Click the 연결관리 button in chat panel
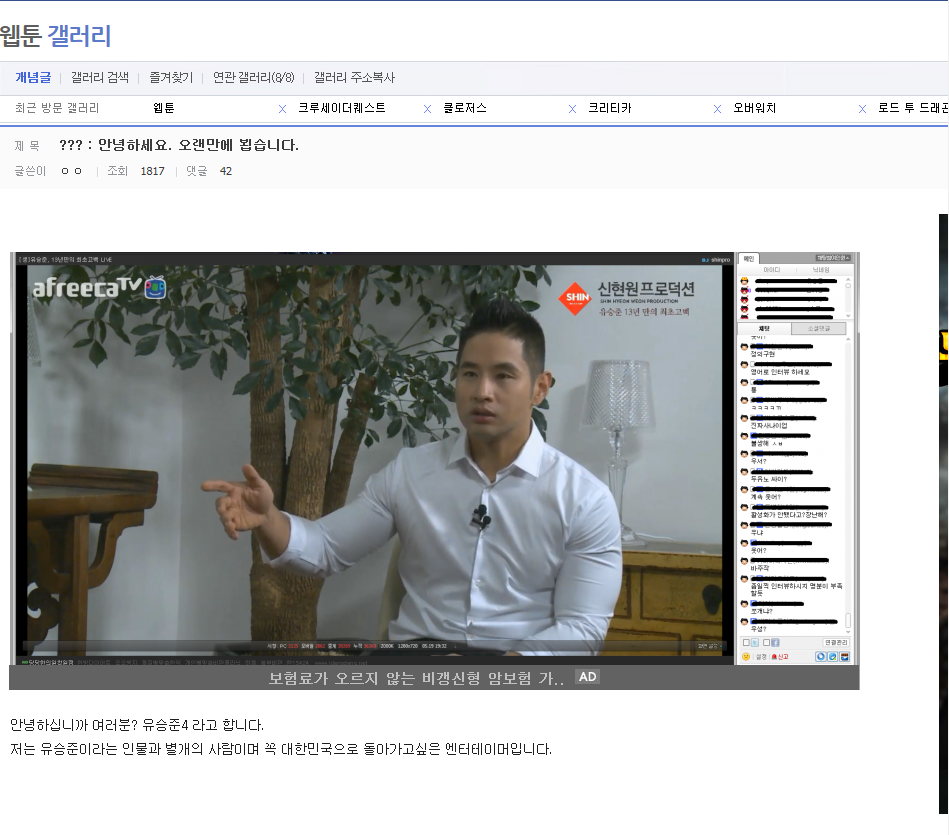Viewport: 949px width, 835px height. click(x=836, y=643)
